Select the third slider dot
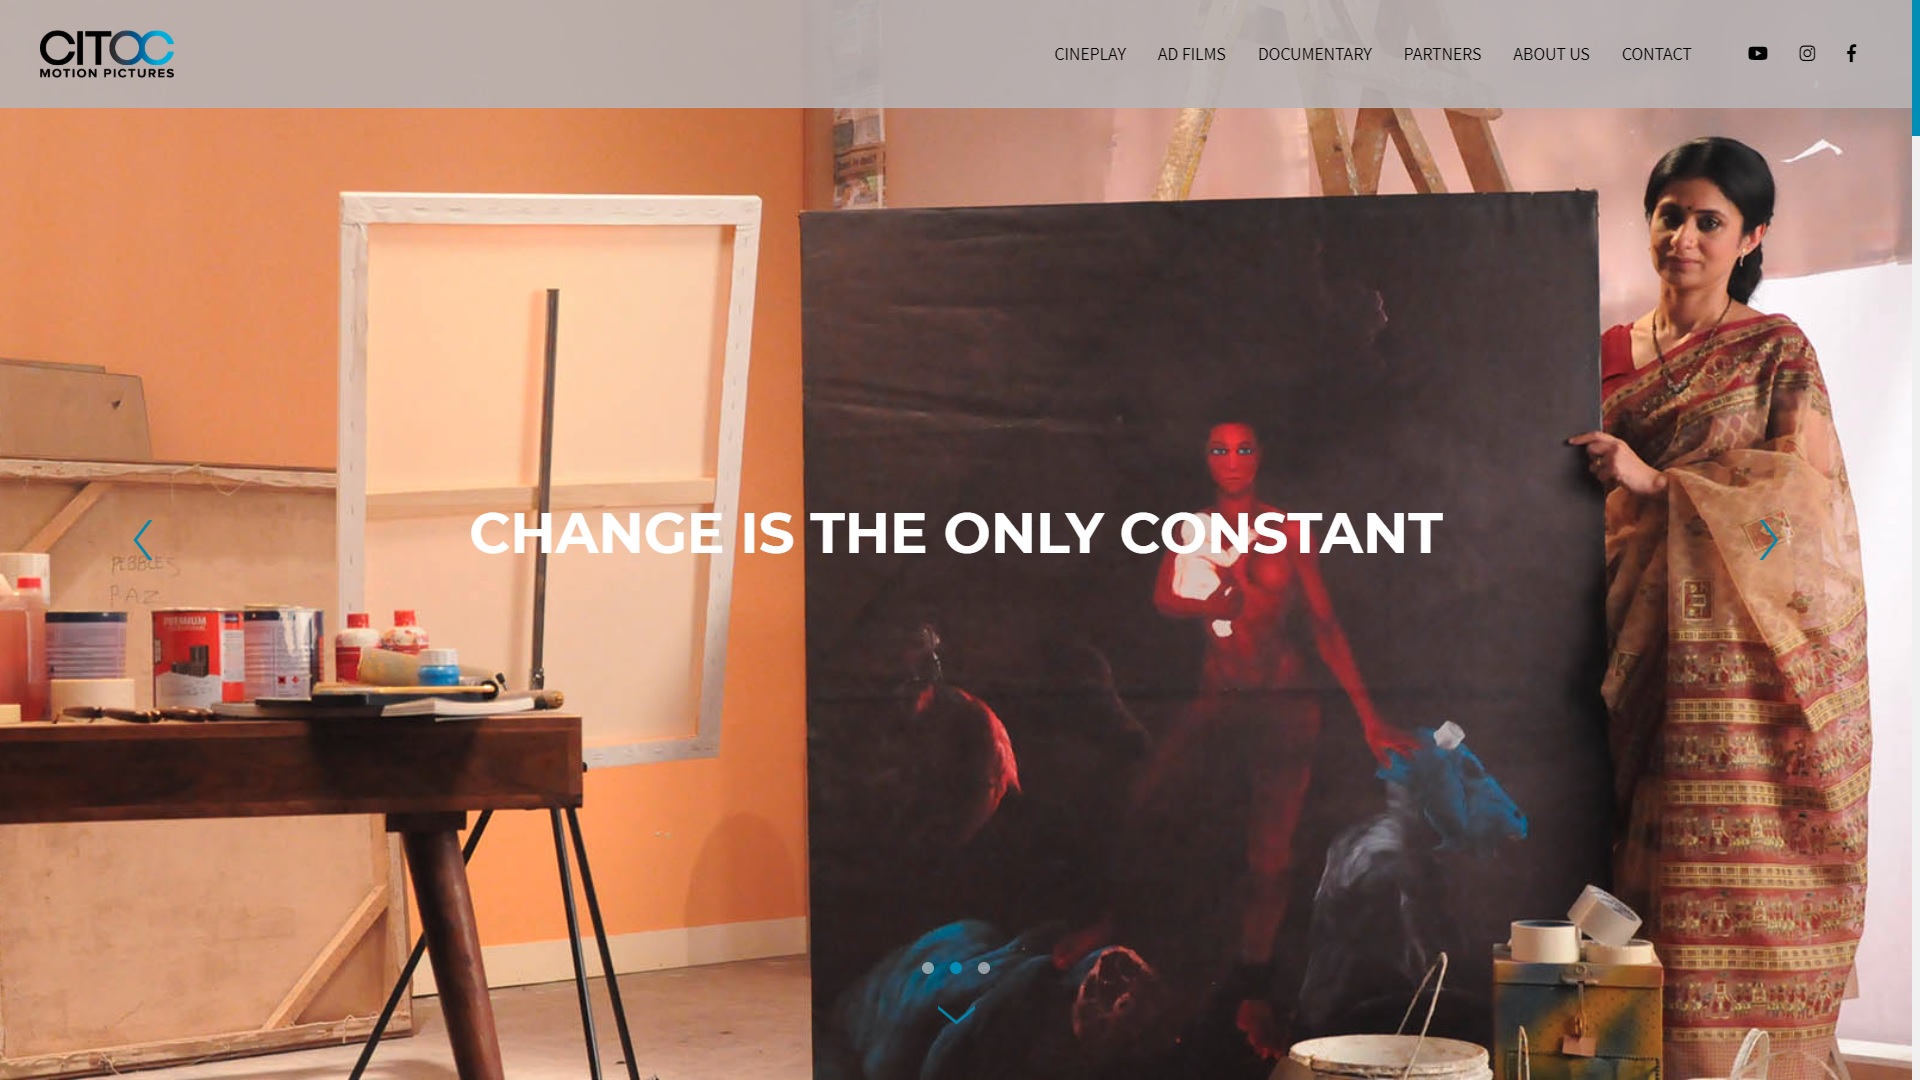 tap(984, 968)
